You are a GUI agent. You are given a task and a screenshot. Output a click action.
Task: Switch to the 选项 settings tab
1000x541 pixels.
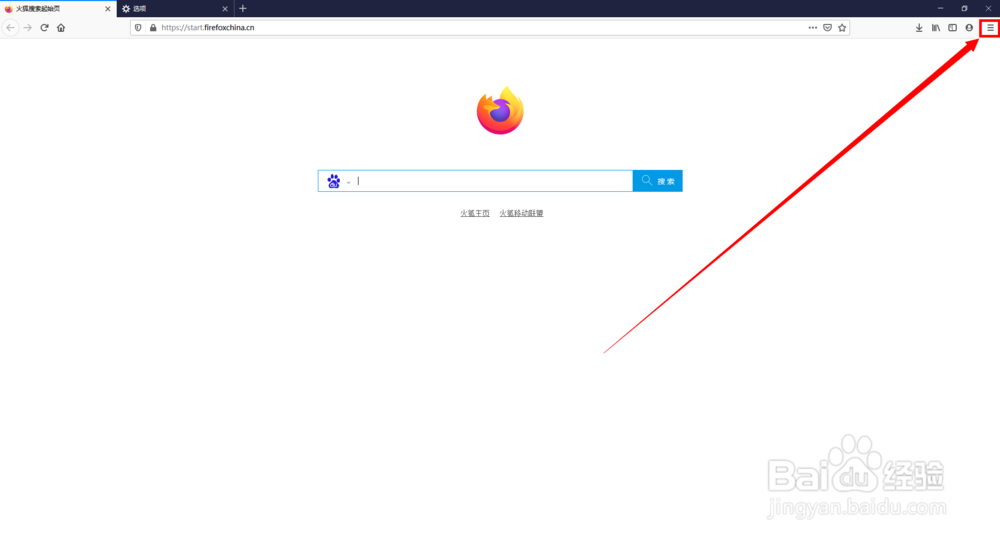click(x=175, y=9)
